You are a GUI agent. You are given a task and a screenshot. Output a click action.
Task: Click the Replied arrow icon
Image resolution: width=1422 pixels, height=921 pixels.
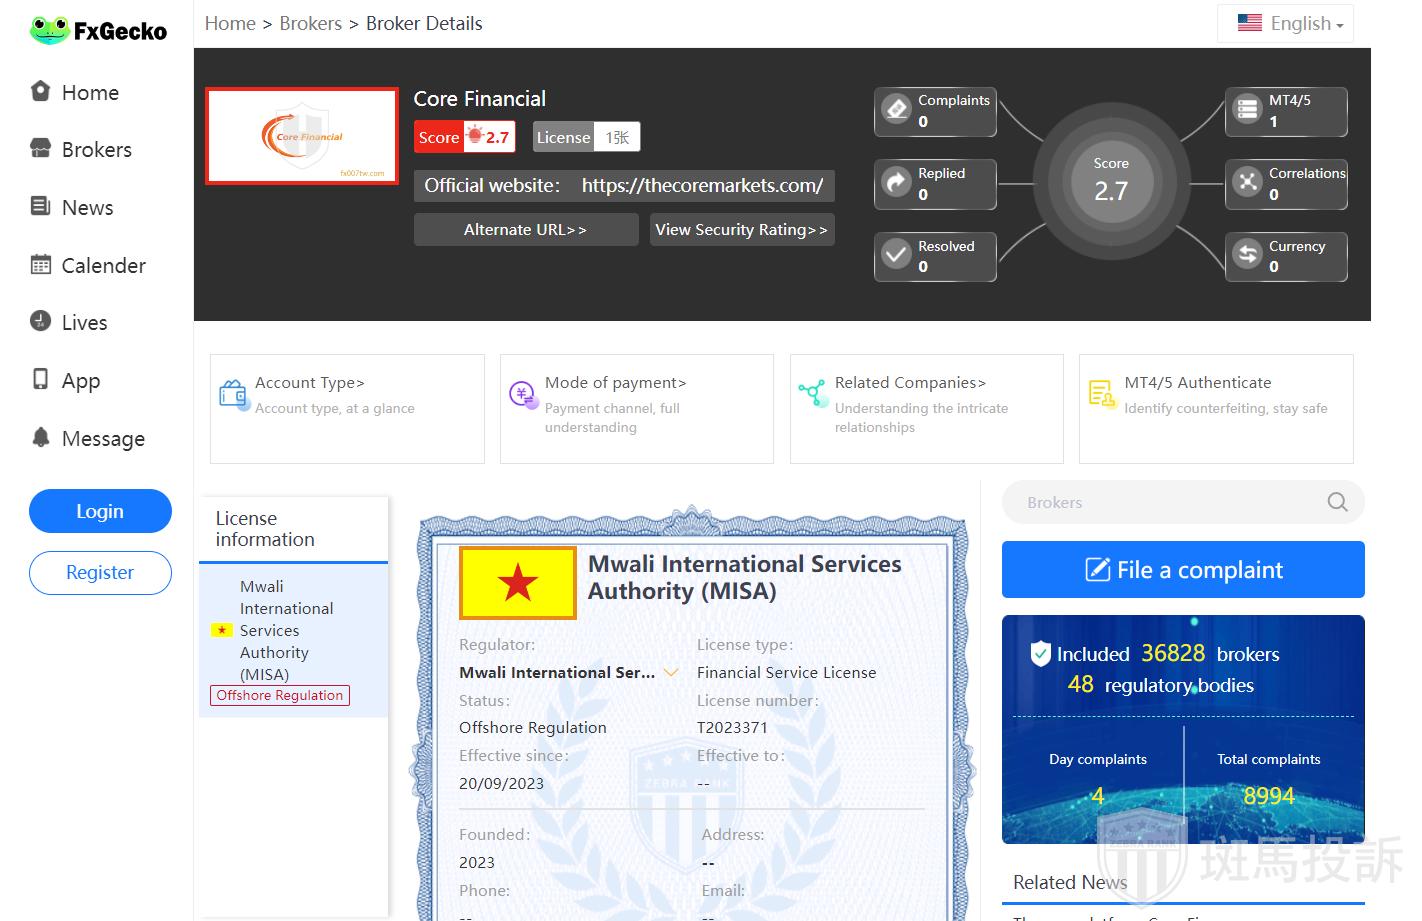897,182
